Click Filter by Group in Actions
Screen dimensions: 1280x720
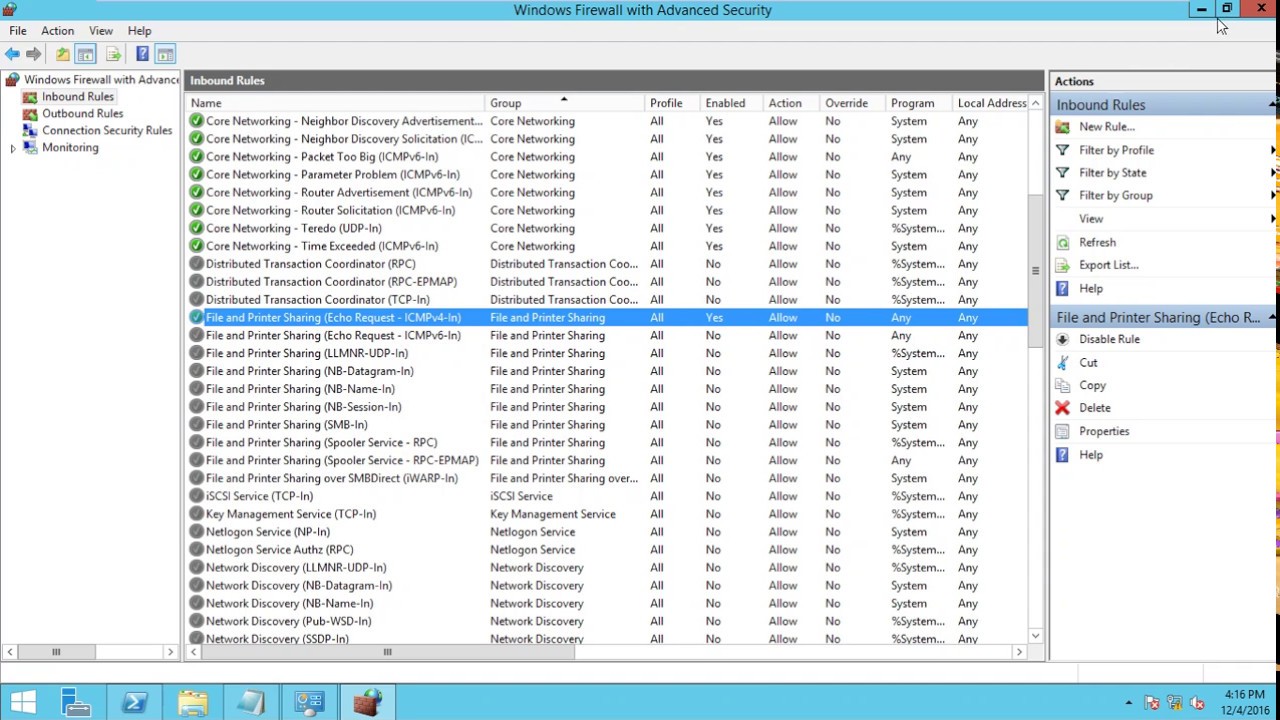[1116, 196]
